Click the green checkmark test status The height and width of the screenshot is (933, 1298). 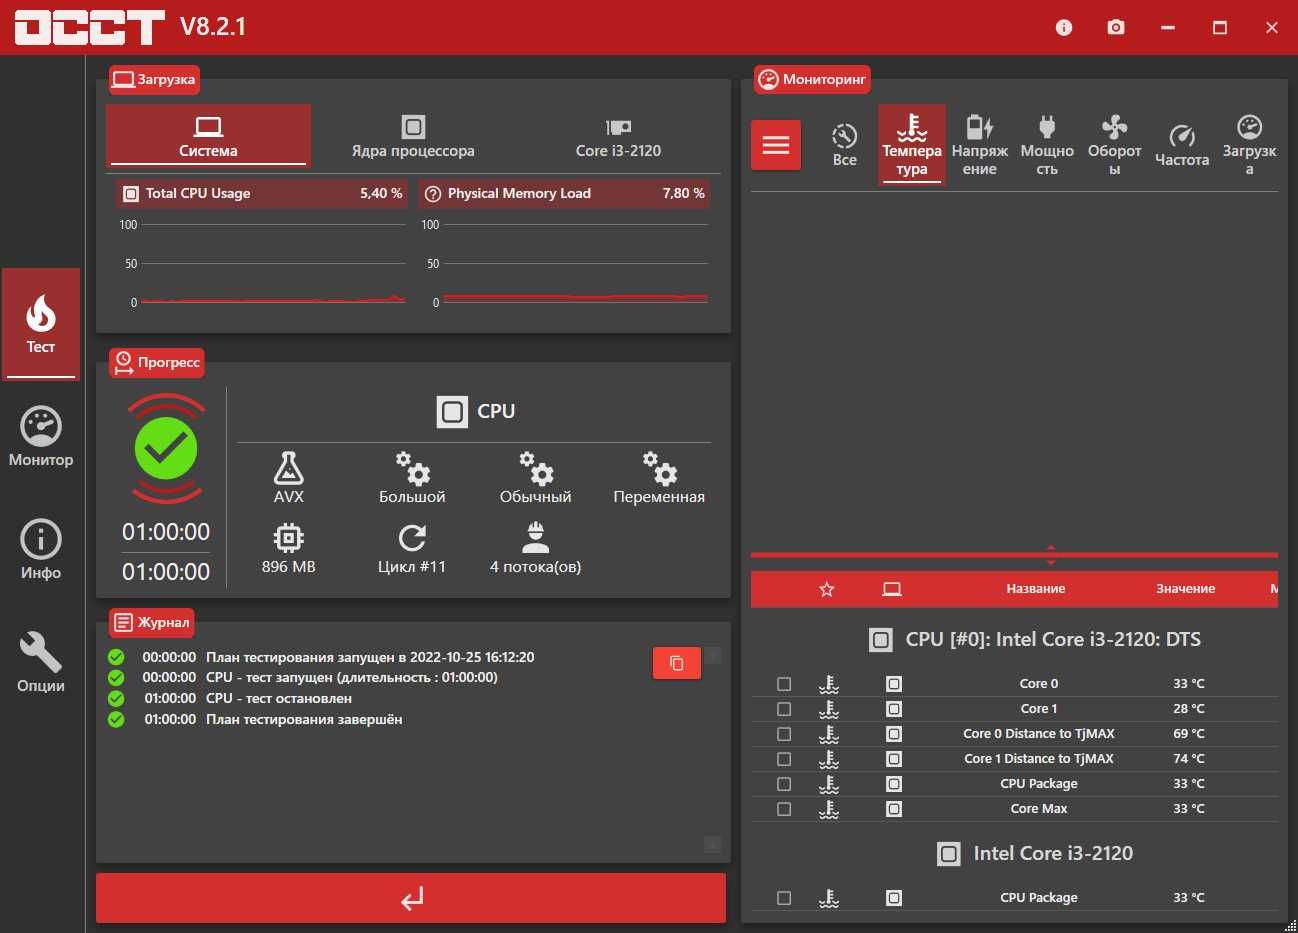[x=166, y=448]
